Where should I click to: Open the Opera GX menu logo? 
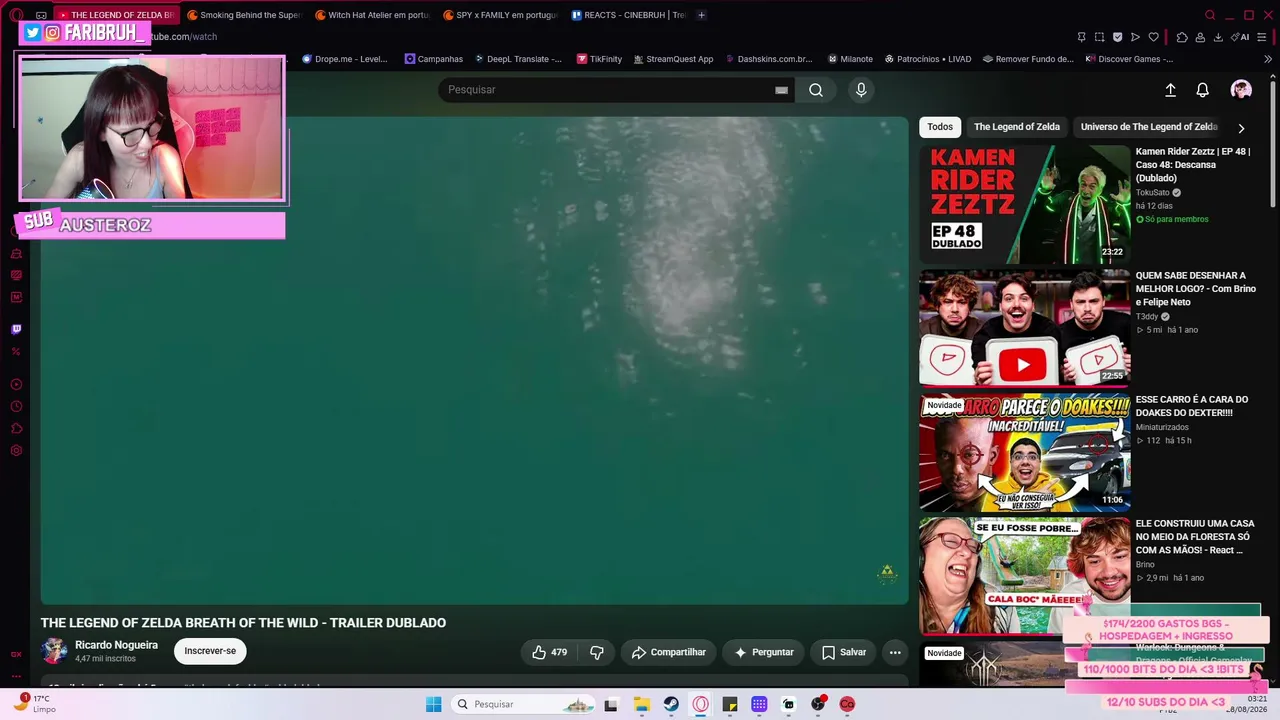pyautogui.click(x=16, y=15)
